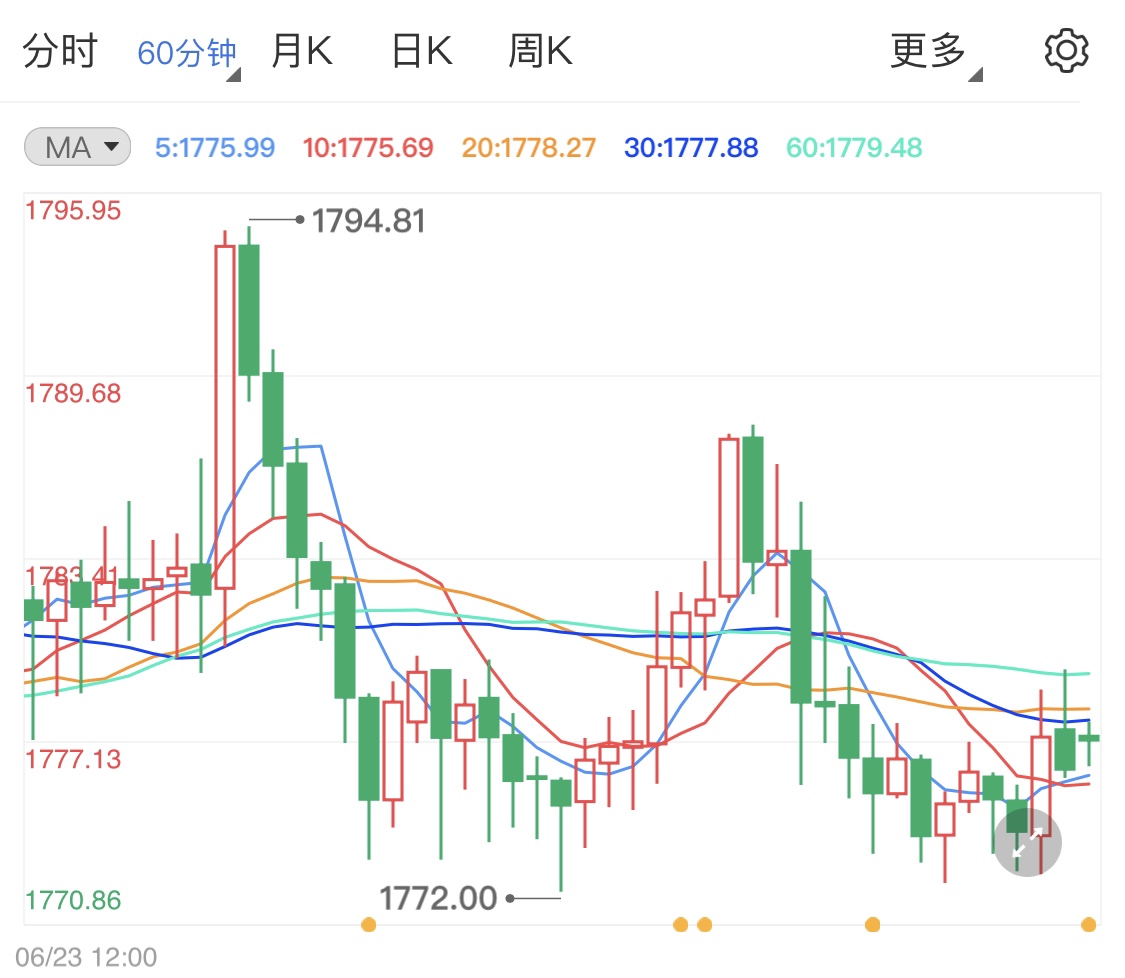Viewport: 1125px width, 978px height.
Task: Click the 06/23 12:00 date label
Action: (86, 957)
